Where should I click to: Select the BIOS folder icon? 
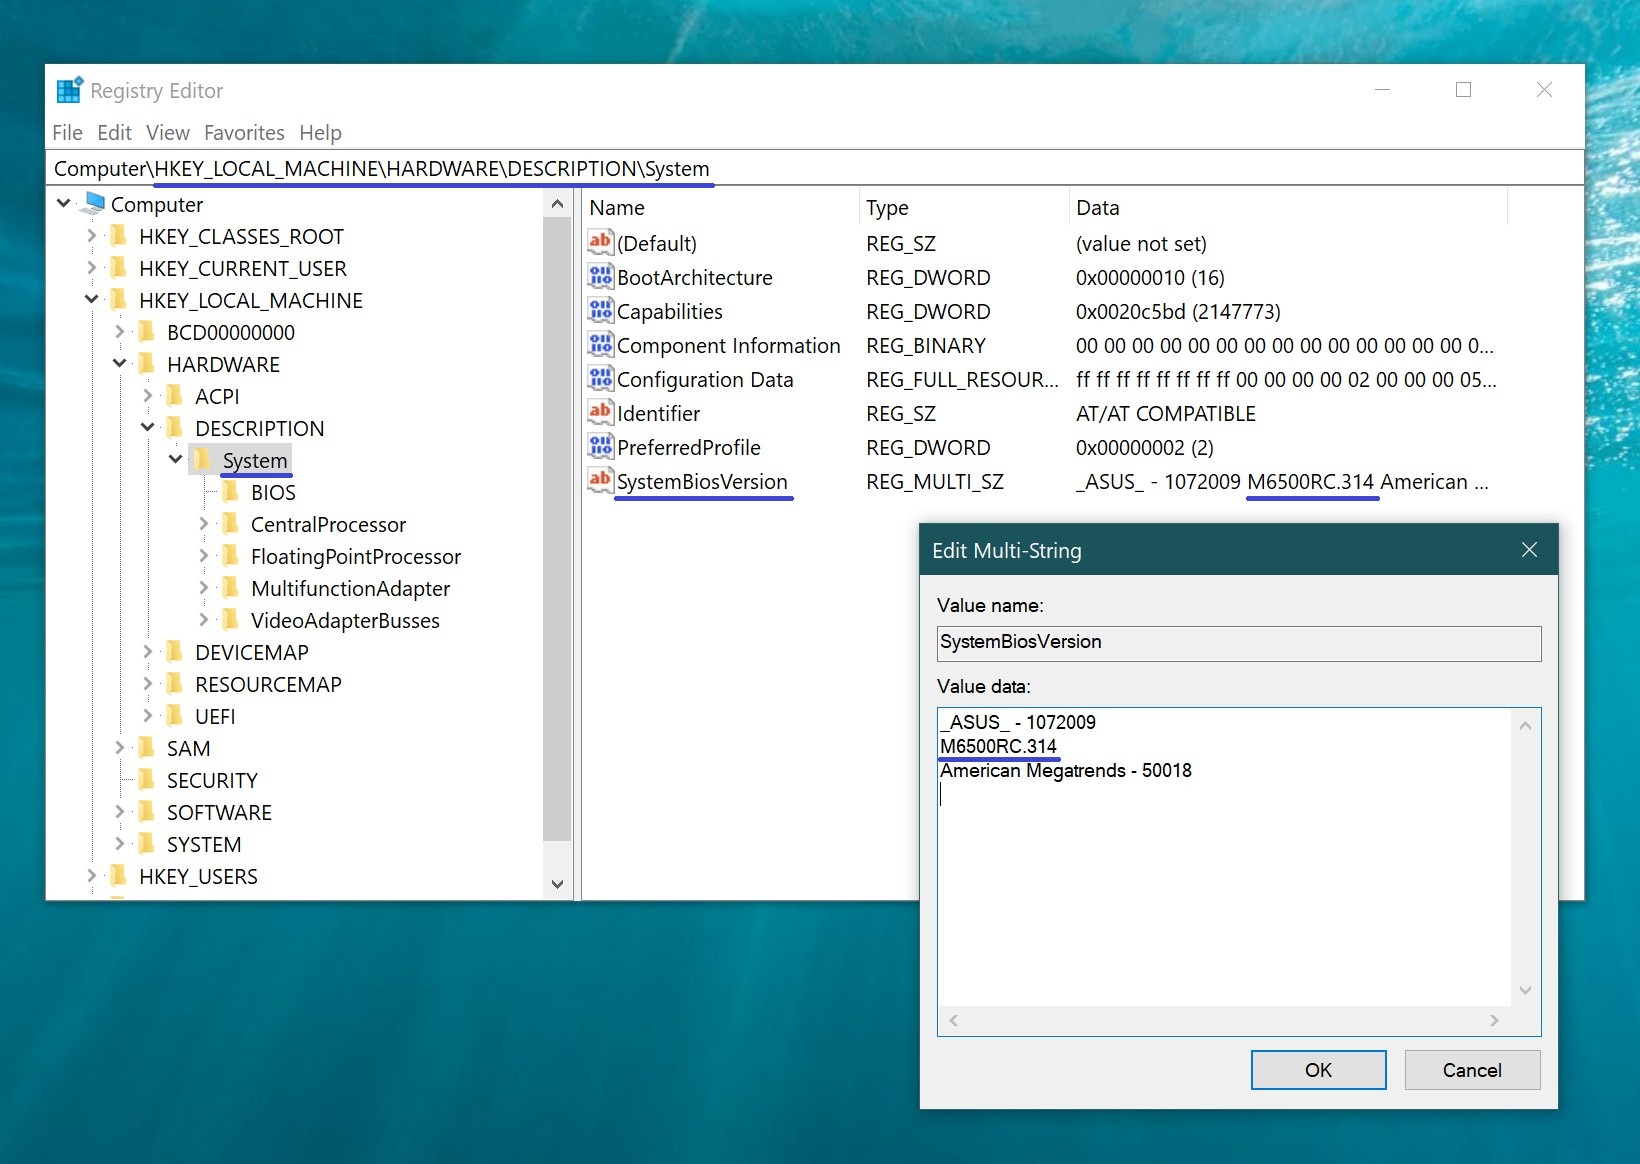[x=231, y=492]
